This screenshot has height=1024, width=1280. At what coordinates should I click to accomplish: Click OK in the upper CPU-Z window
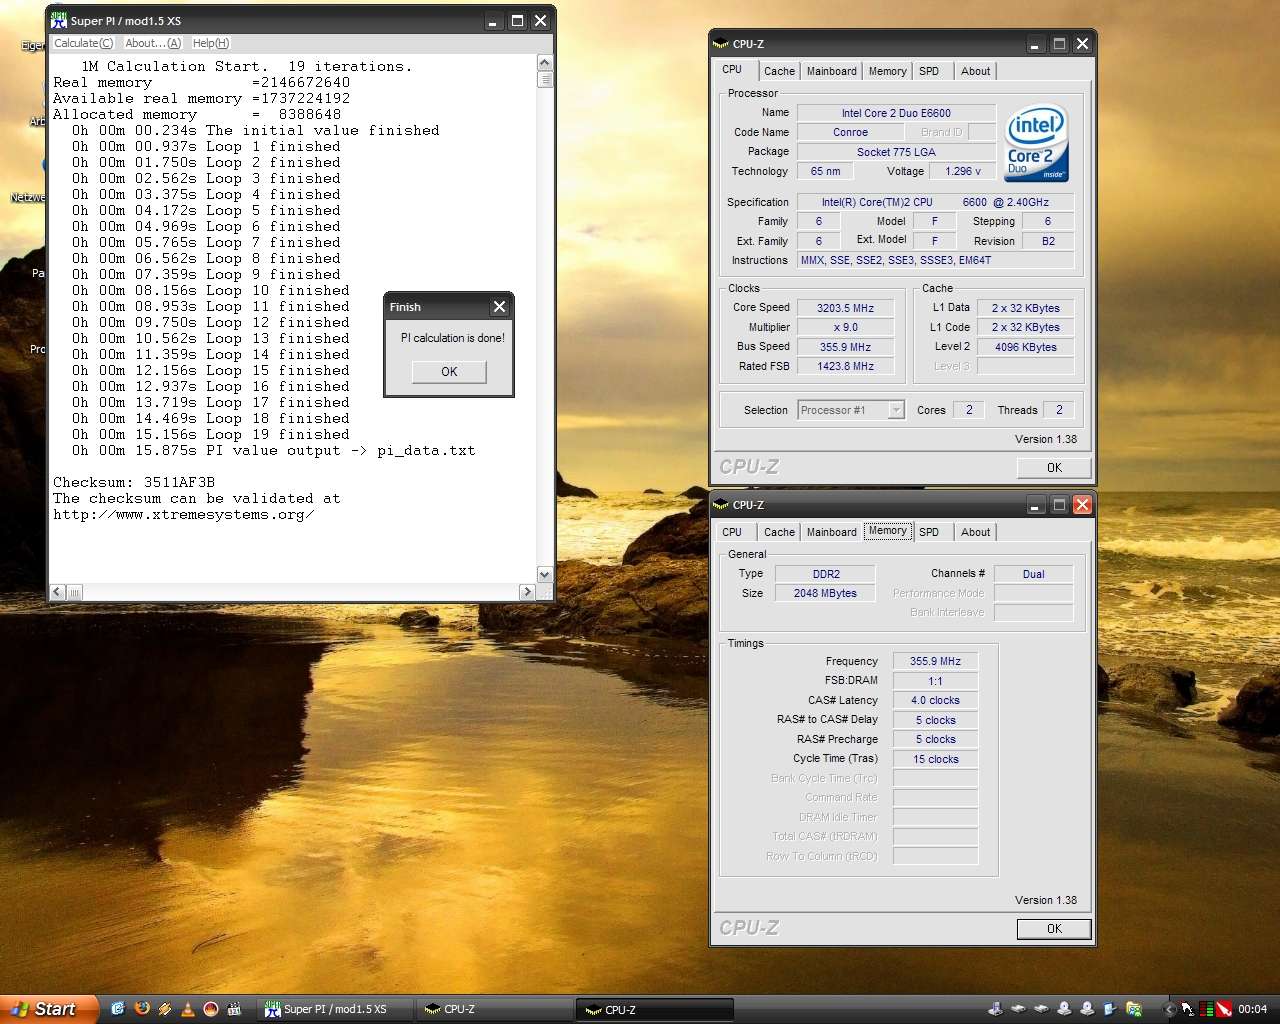tap(1054, 467)
